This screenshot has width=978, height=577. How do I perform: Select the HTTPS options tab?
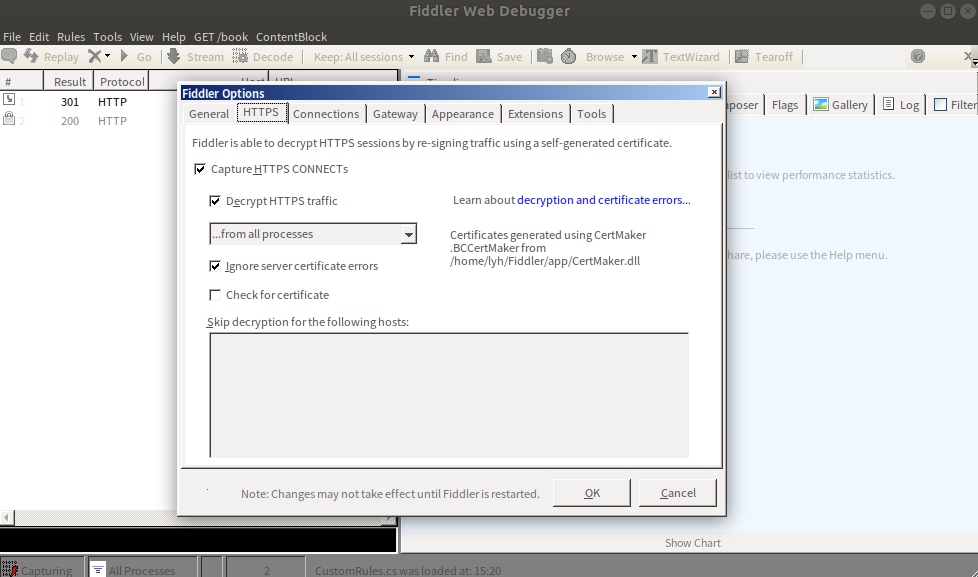tap(261, 113)
